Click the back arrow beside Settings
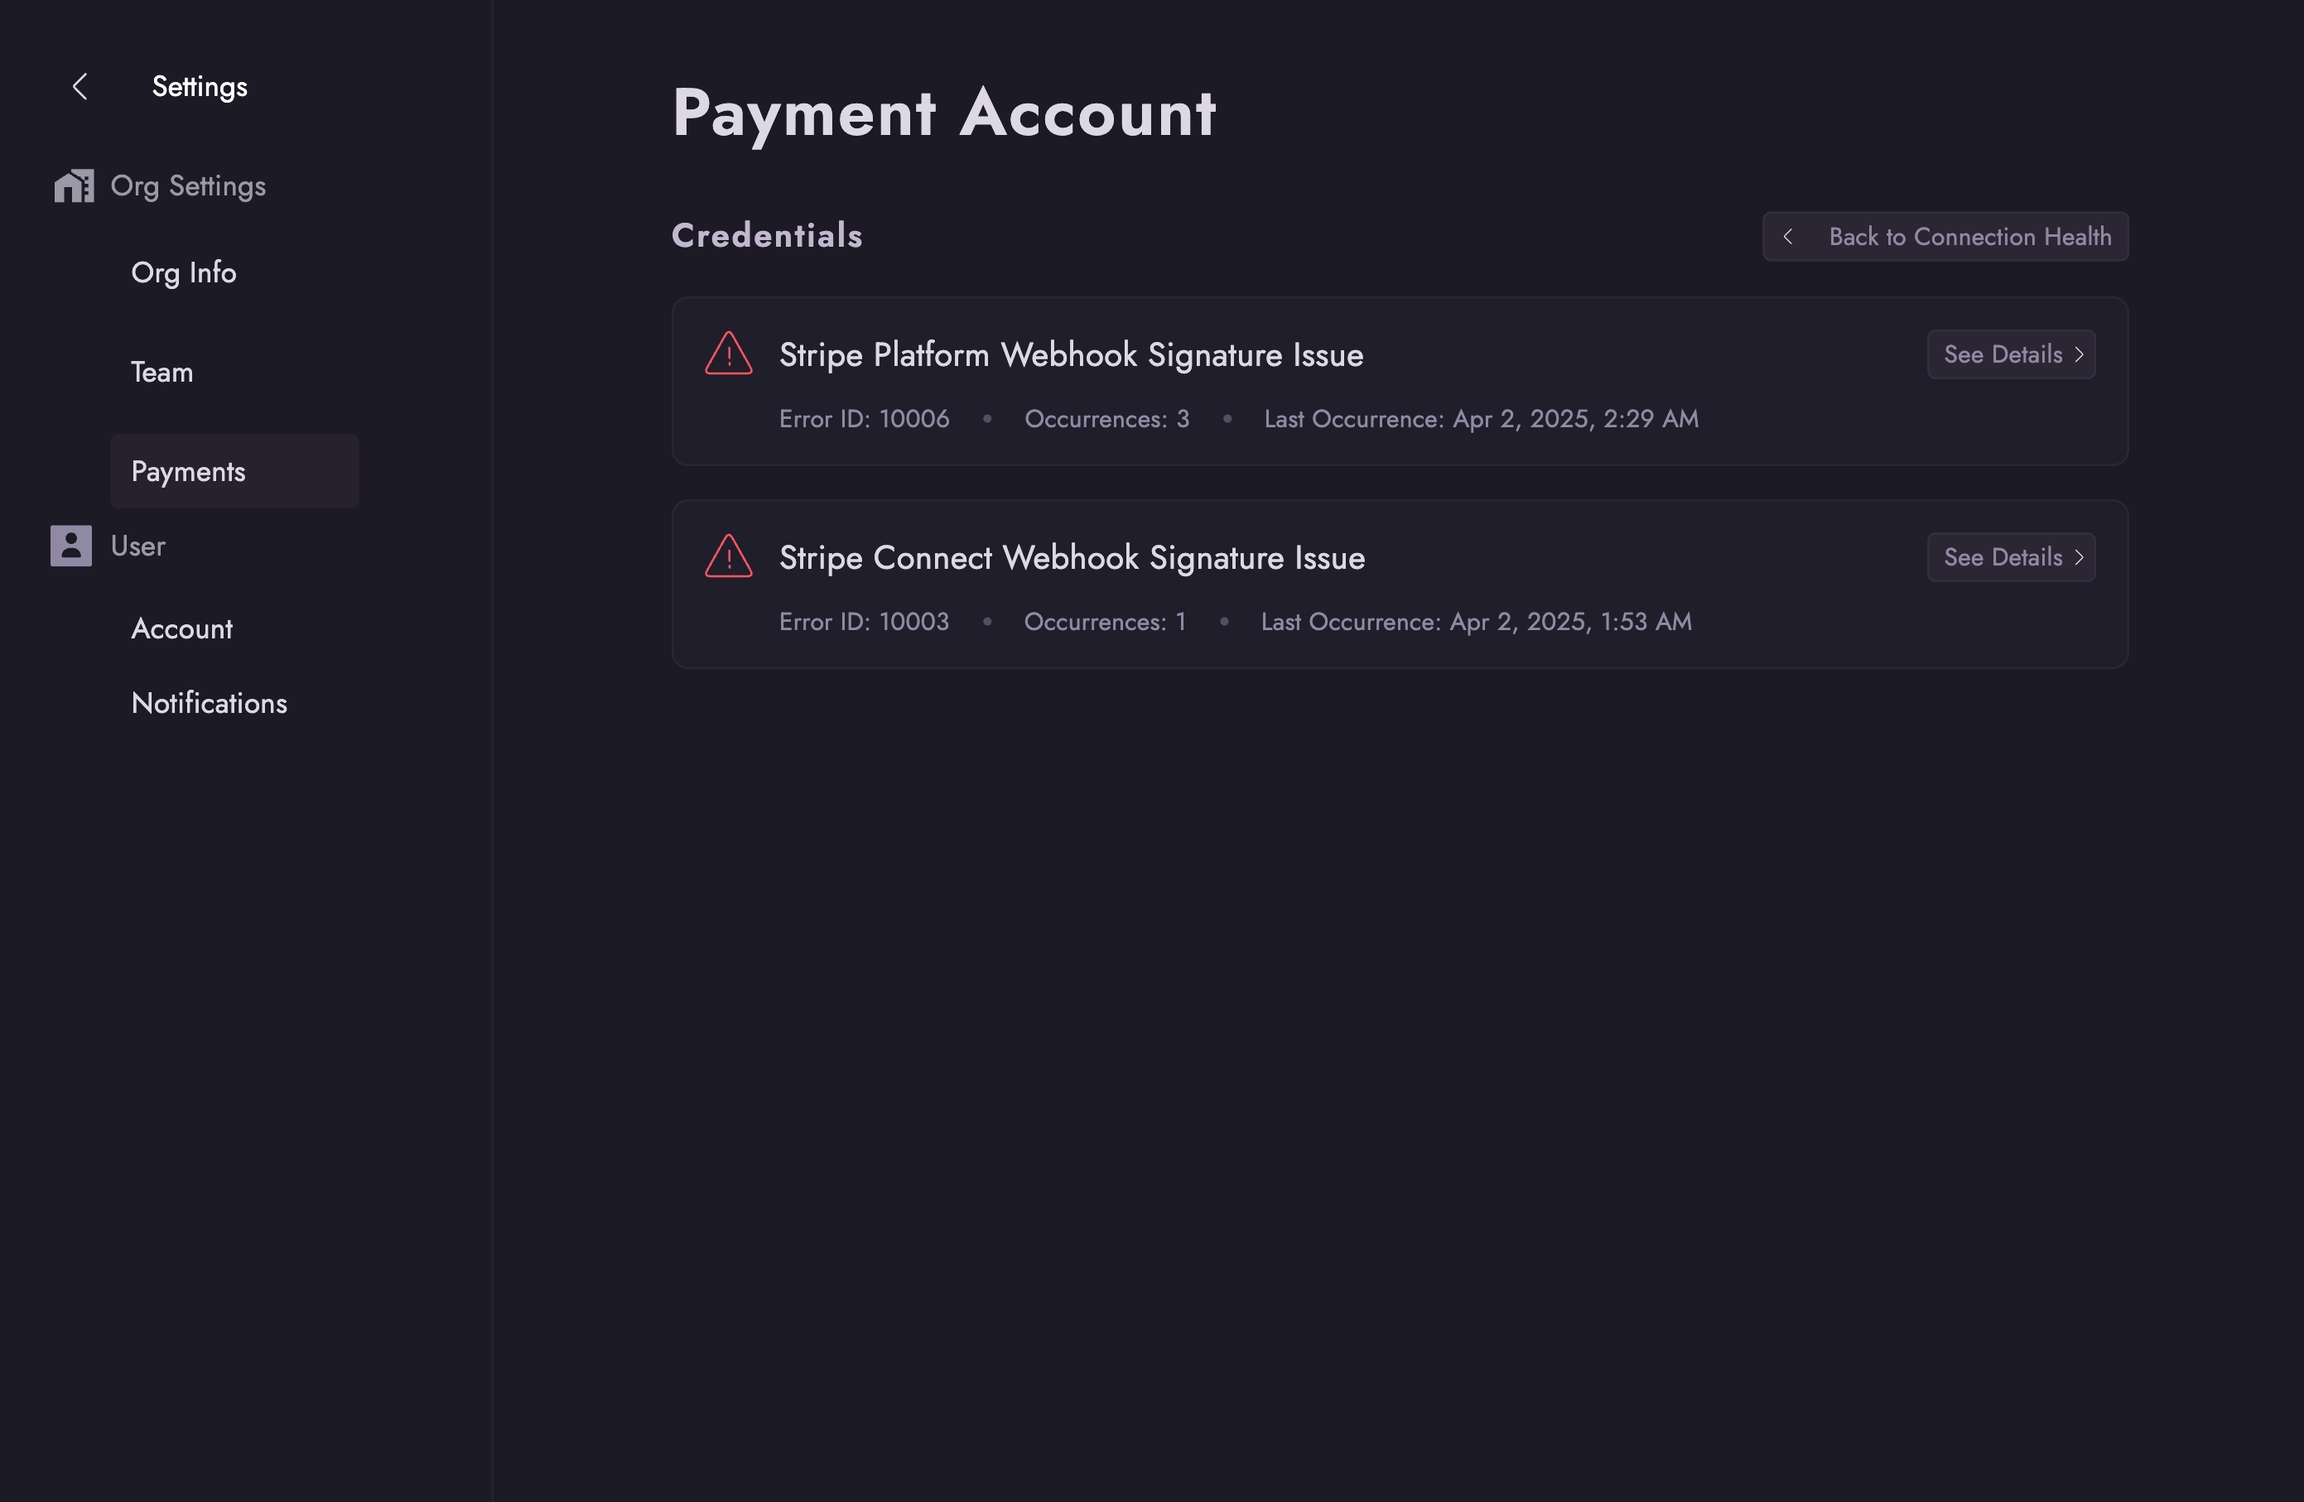 coord(80,87)
